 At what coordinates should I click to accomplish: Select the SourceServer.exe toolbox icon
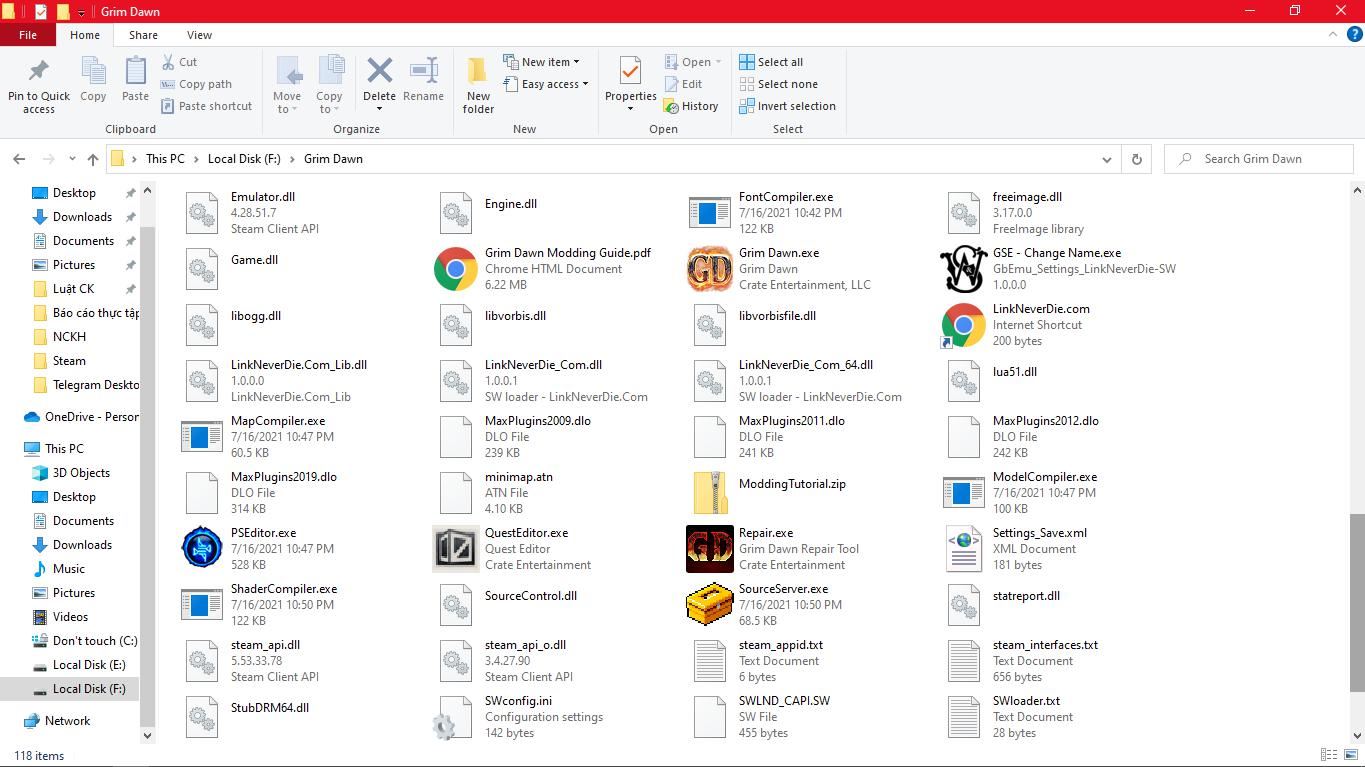(x=709, y=605)
